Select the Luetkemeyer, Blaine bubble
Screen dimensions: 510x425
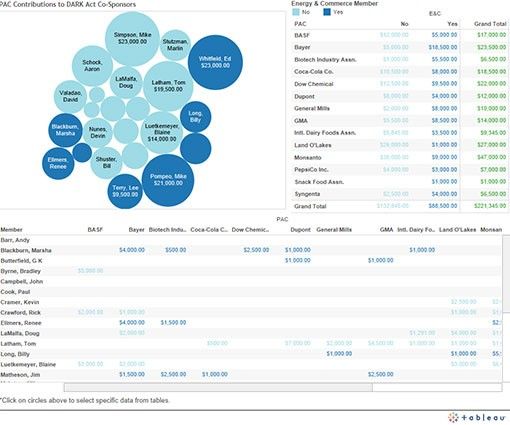pyautogui.click(x=162, y=132)
